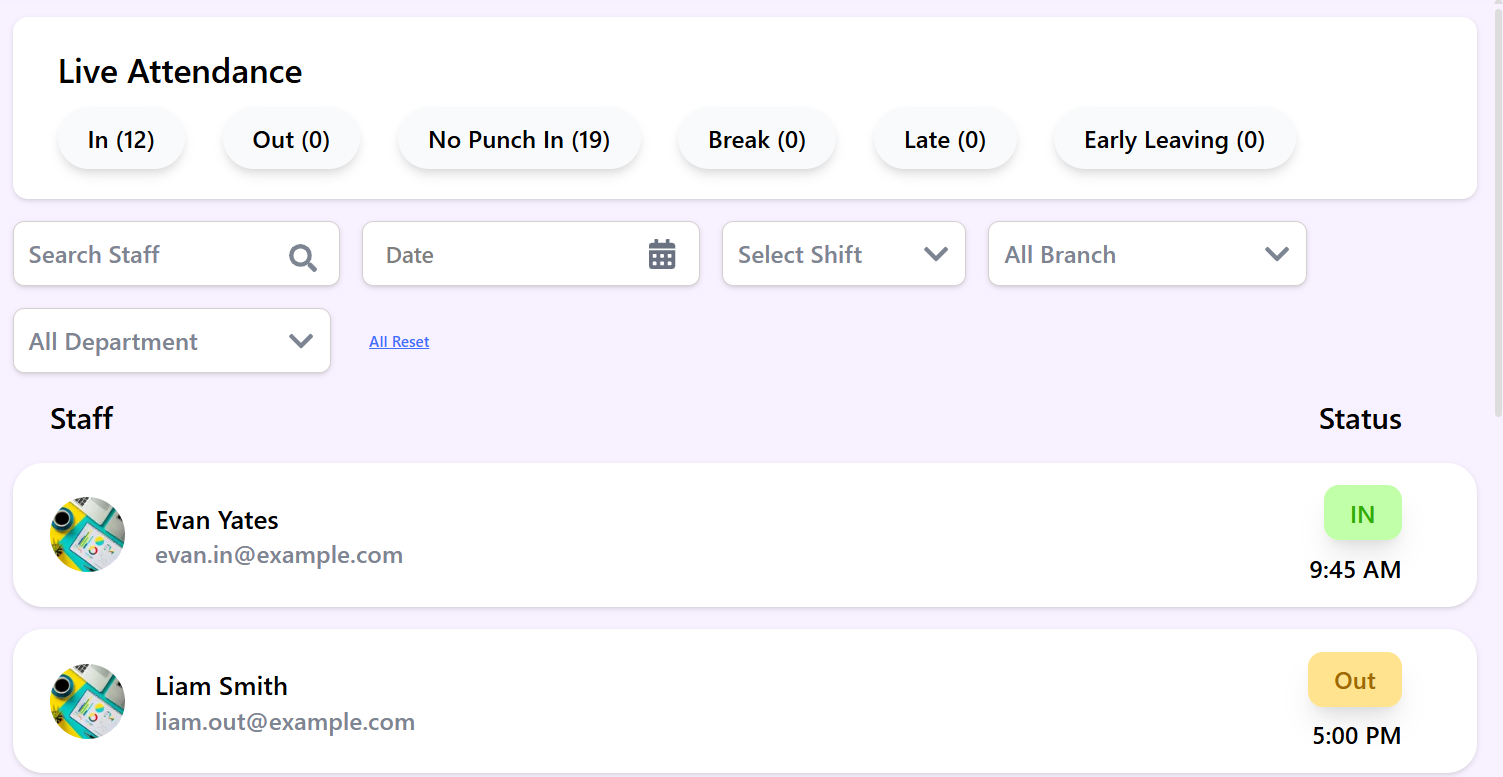
Task: Click the All Reset link
Action: tap(399, 341)
